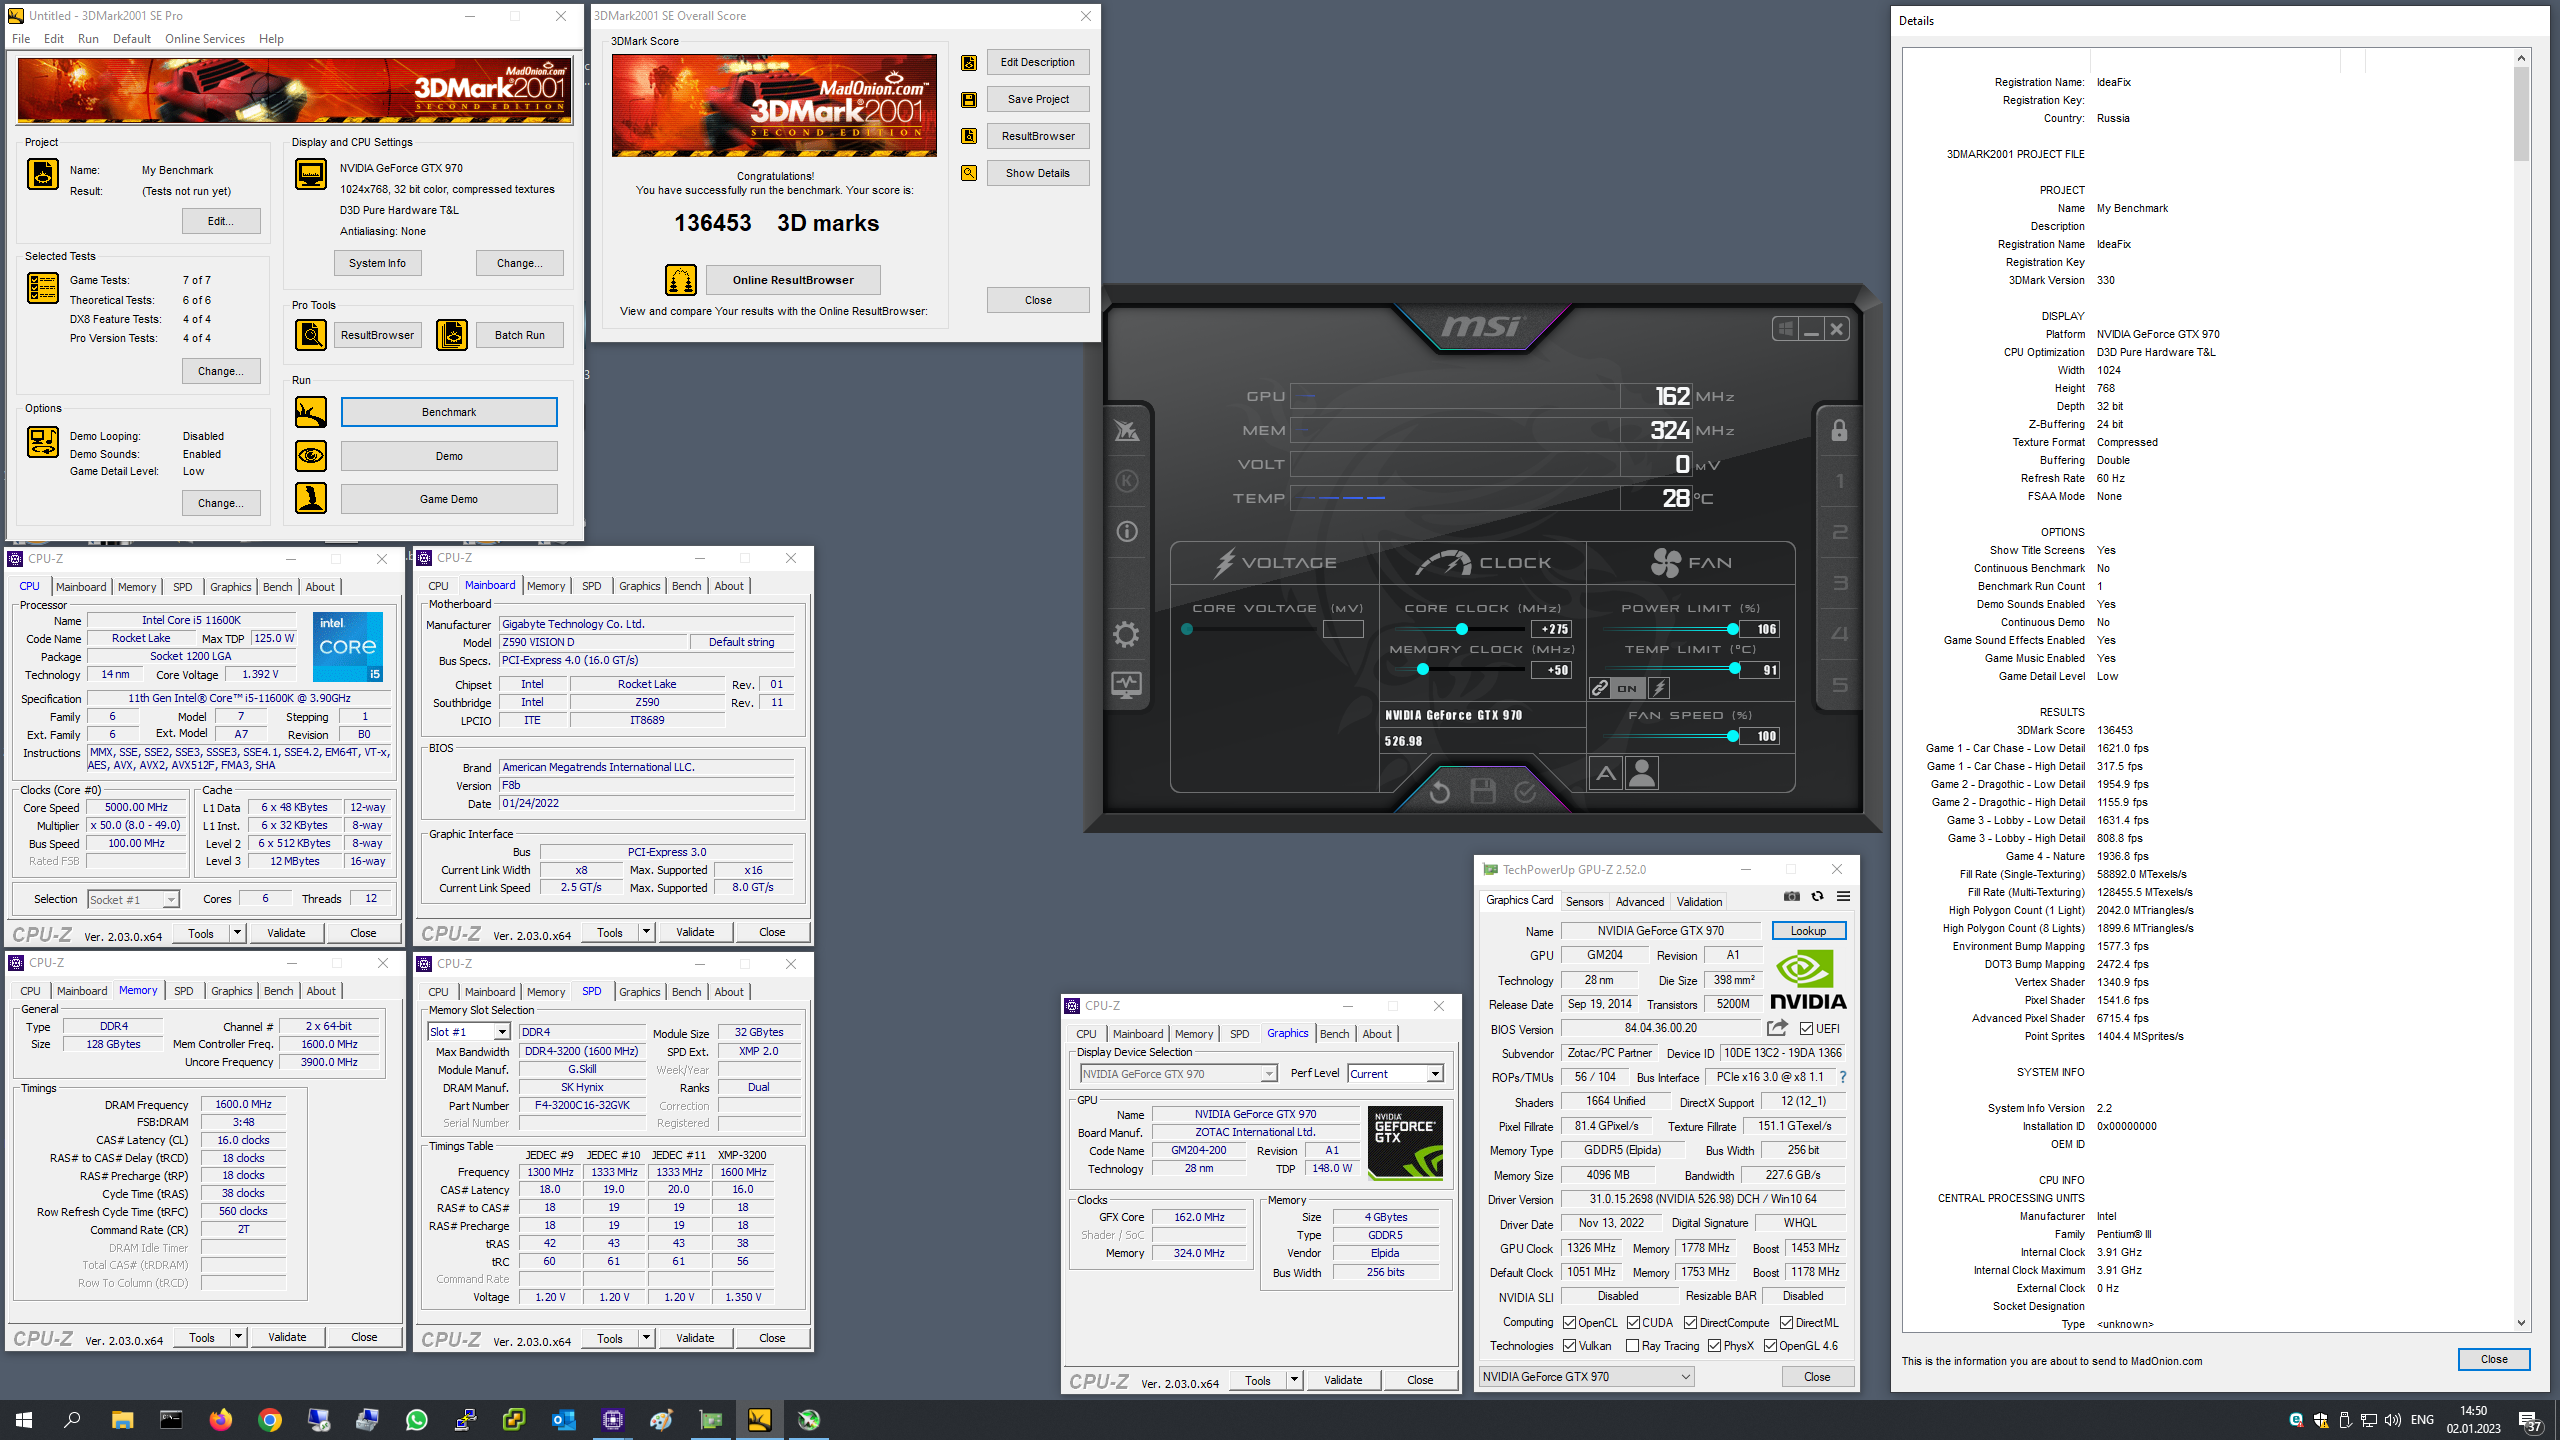The width and height of the screenshot is (2560, 1440).
Task: Click the MSI Afterburner settings gear icon
Action: coord(1126,634)
